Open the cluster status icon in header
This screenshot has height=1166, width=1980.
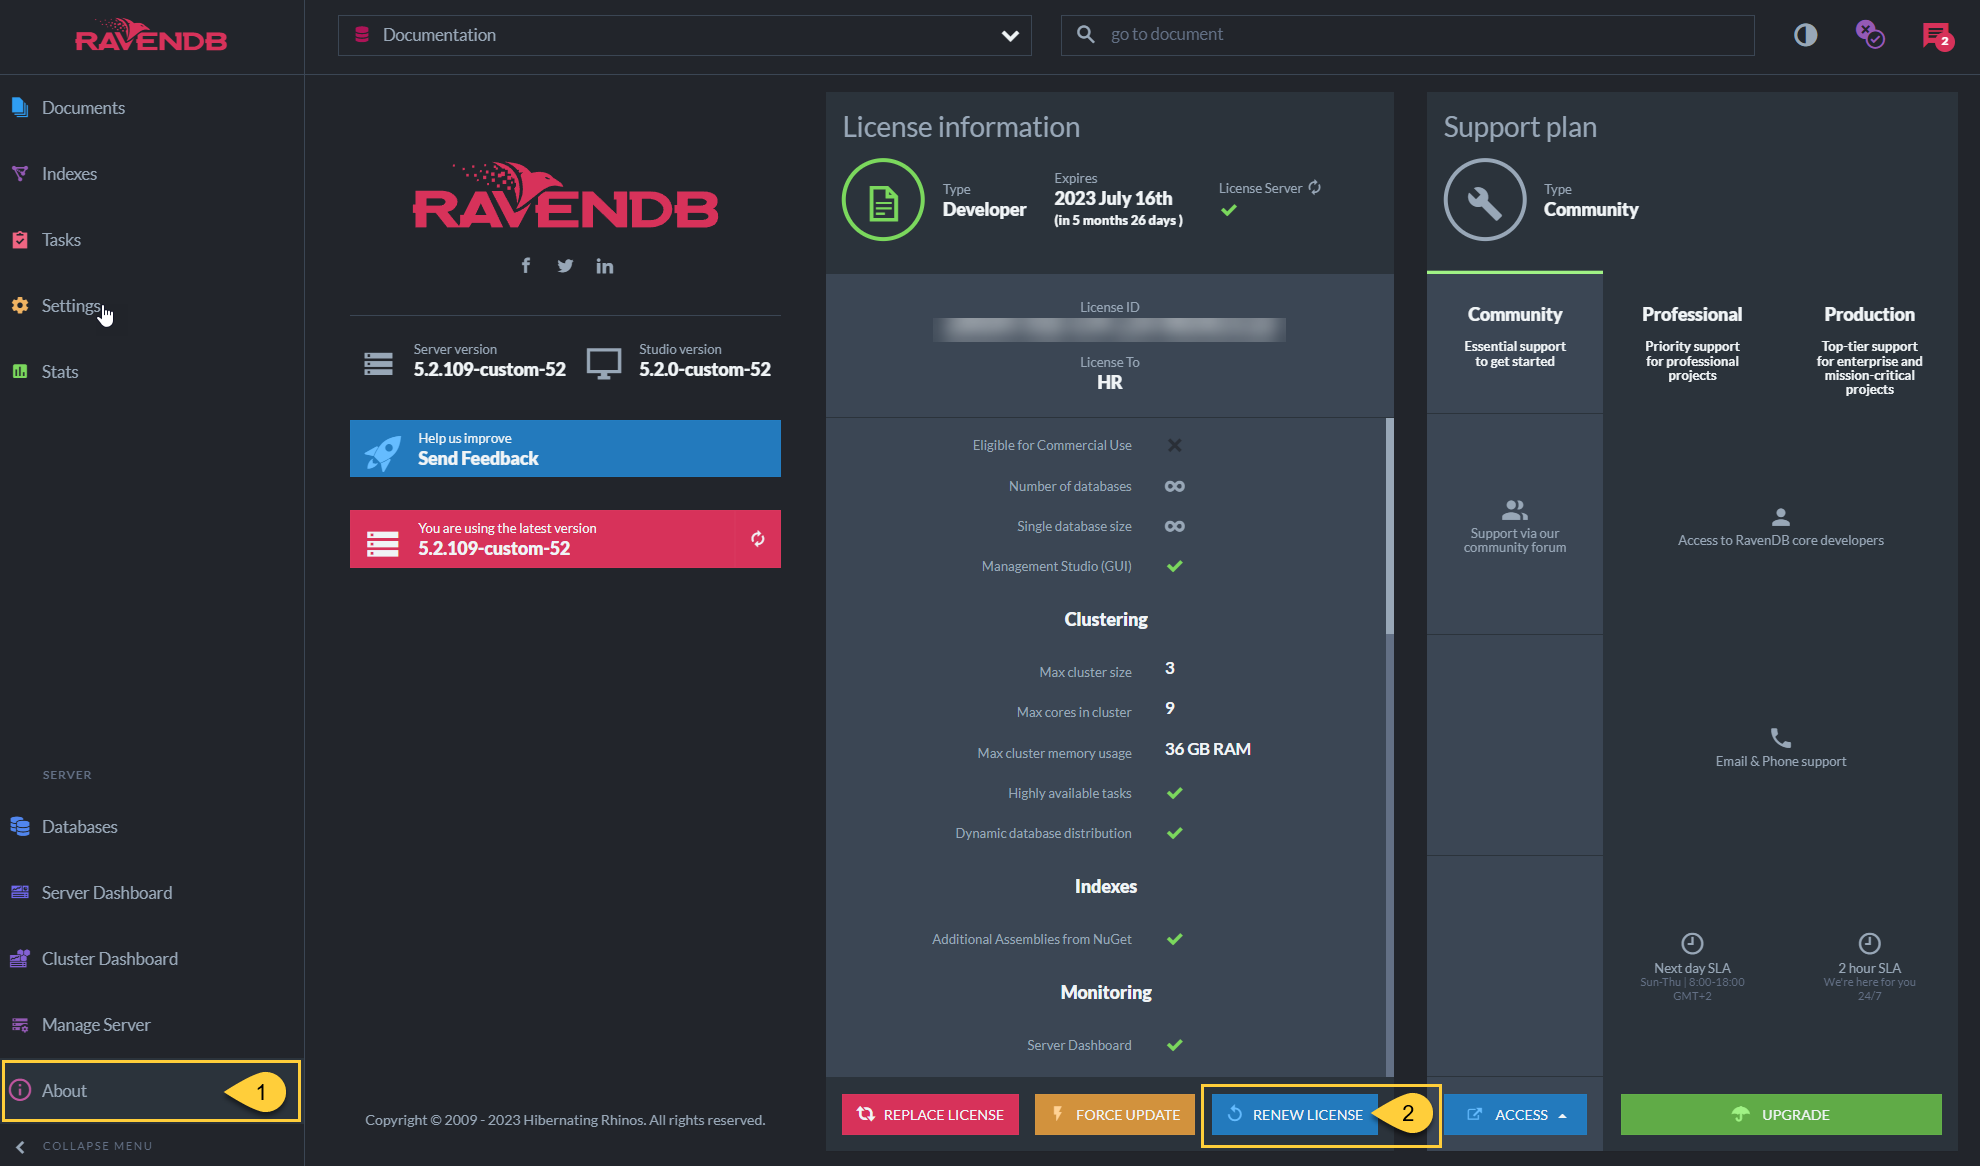tap(1870, 35)
